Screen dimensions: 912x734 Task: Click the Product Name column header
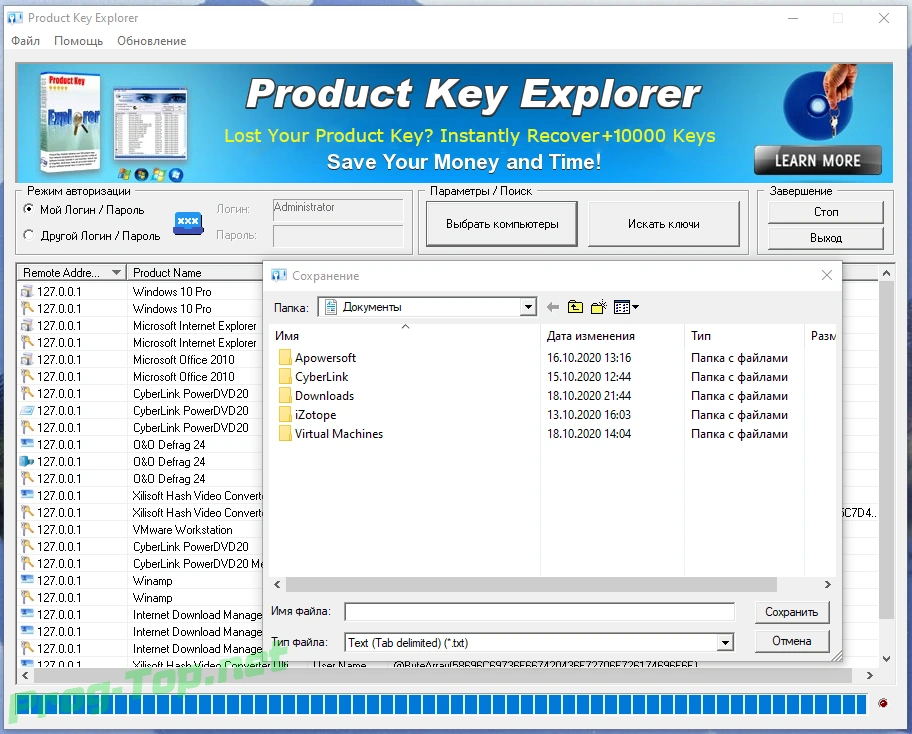click(195, 272)
